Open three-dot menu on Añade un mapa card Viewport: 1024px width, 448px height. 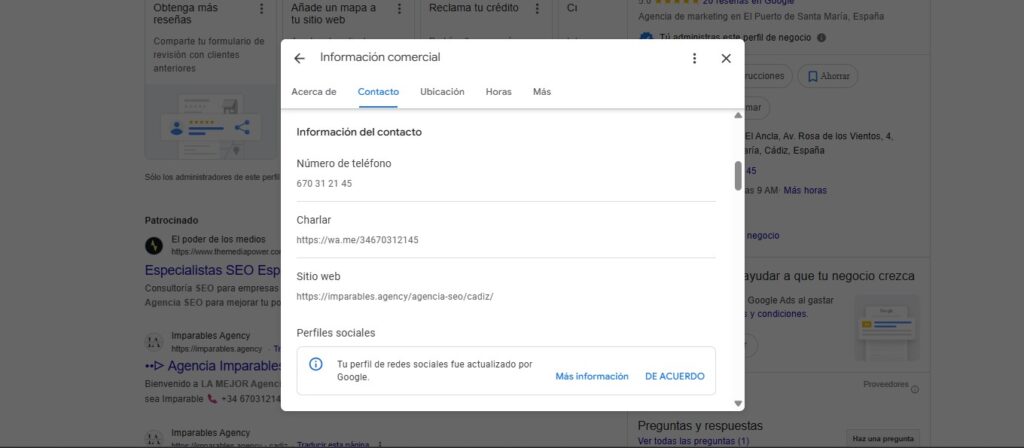click(399, 8)
